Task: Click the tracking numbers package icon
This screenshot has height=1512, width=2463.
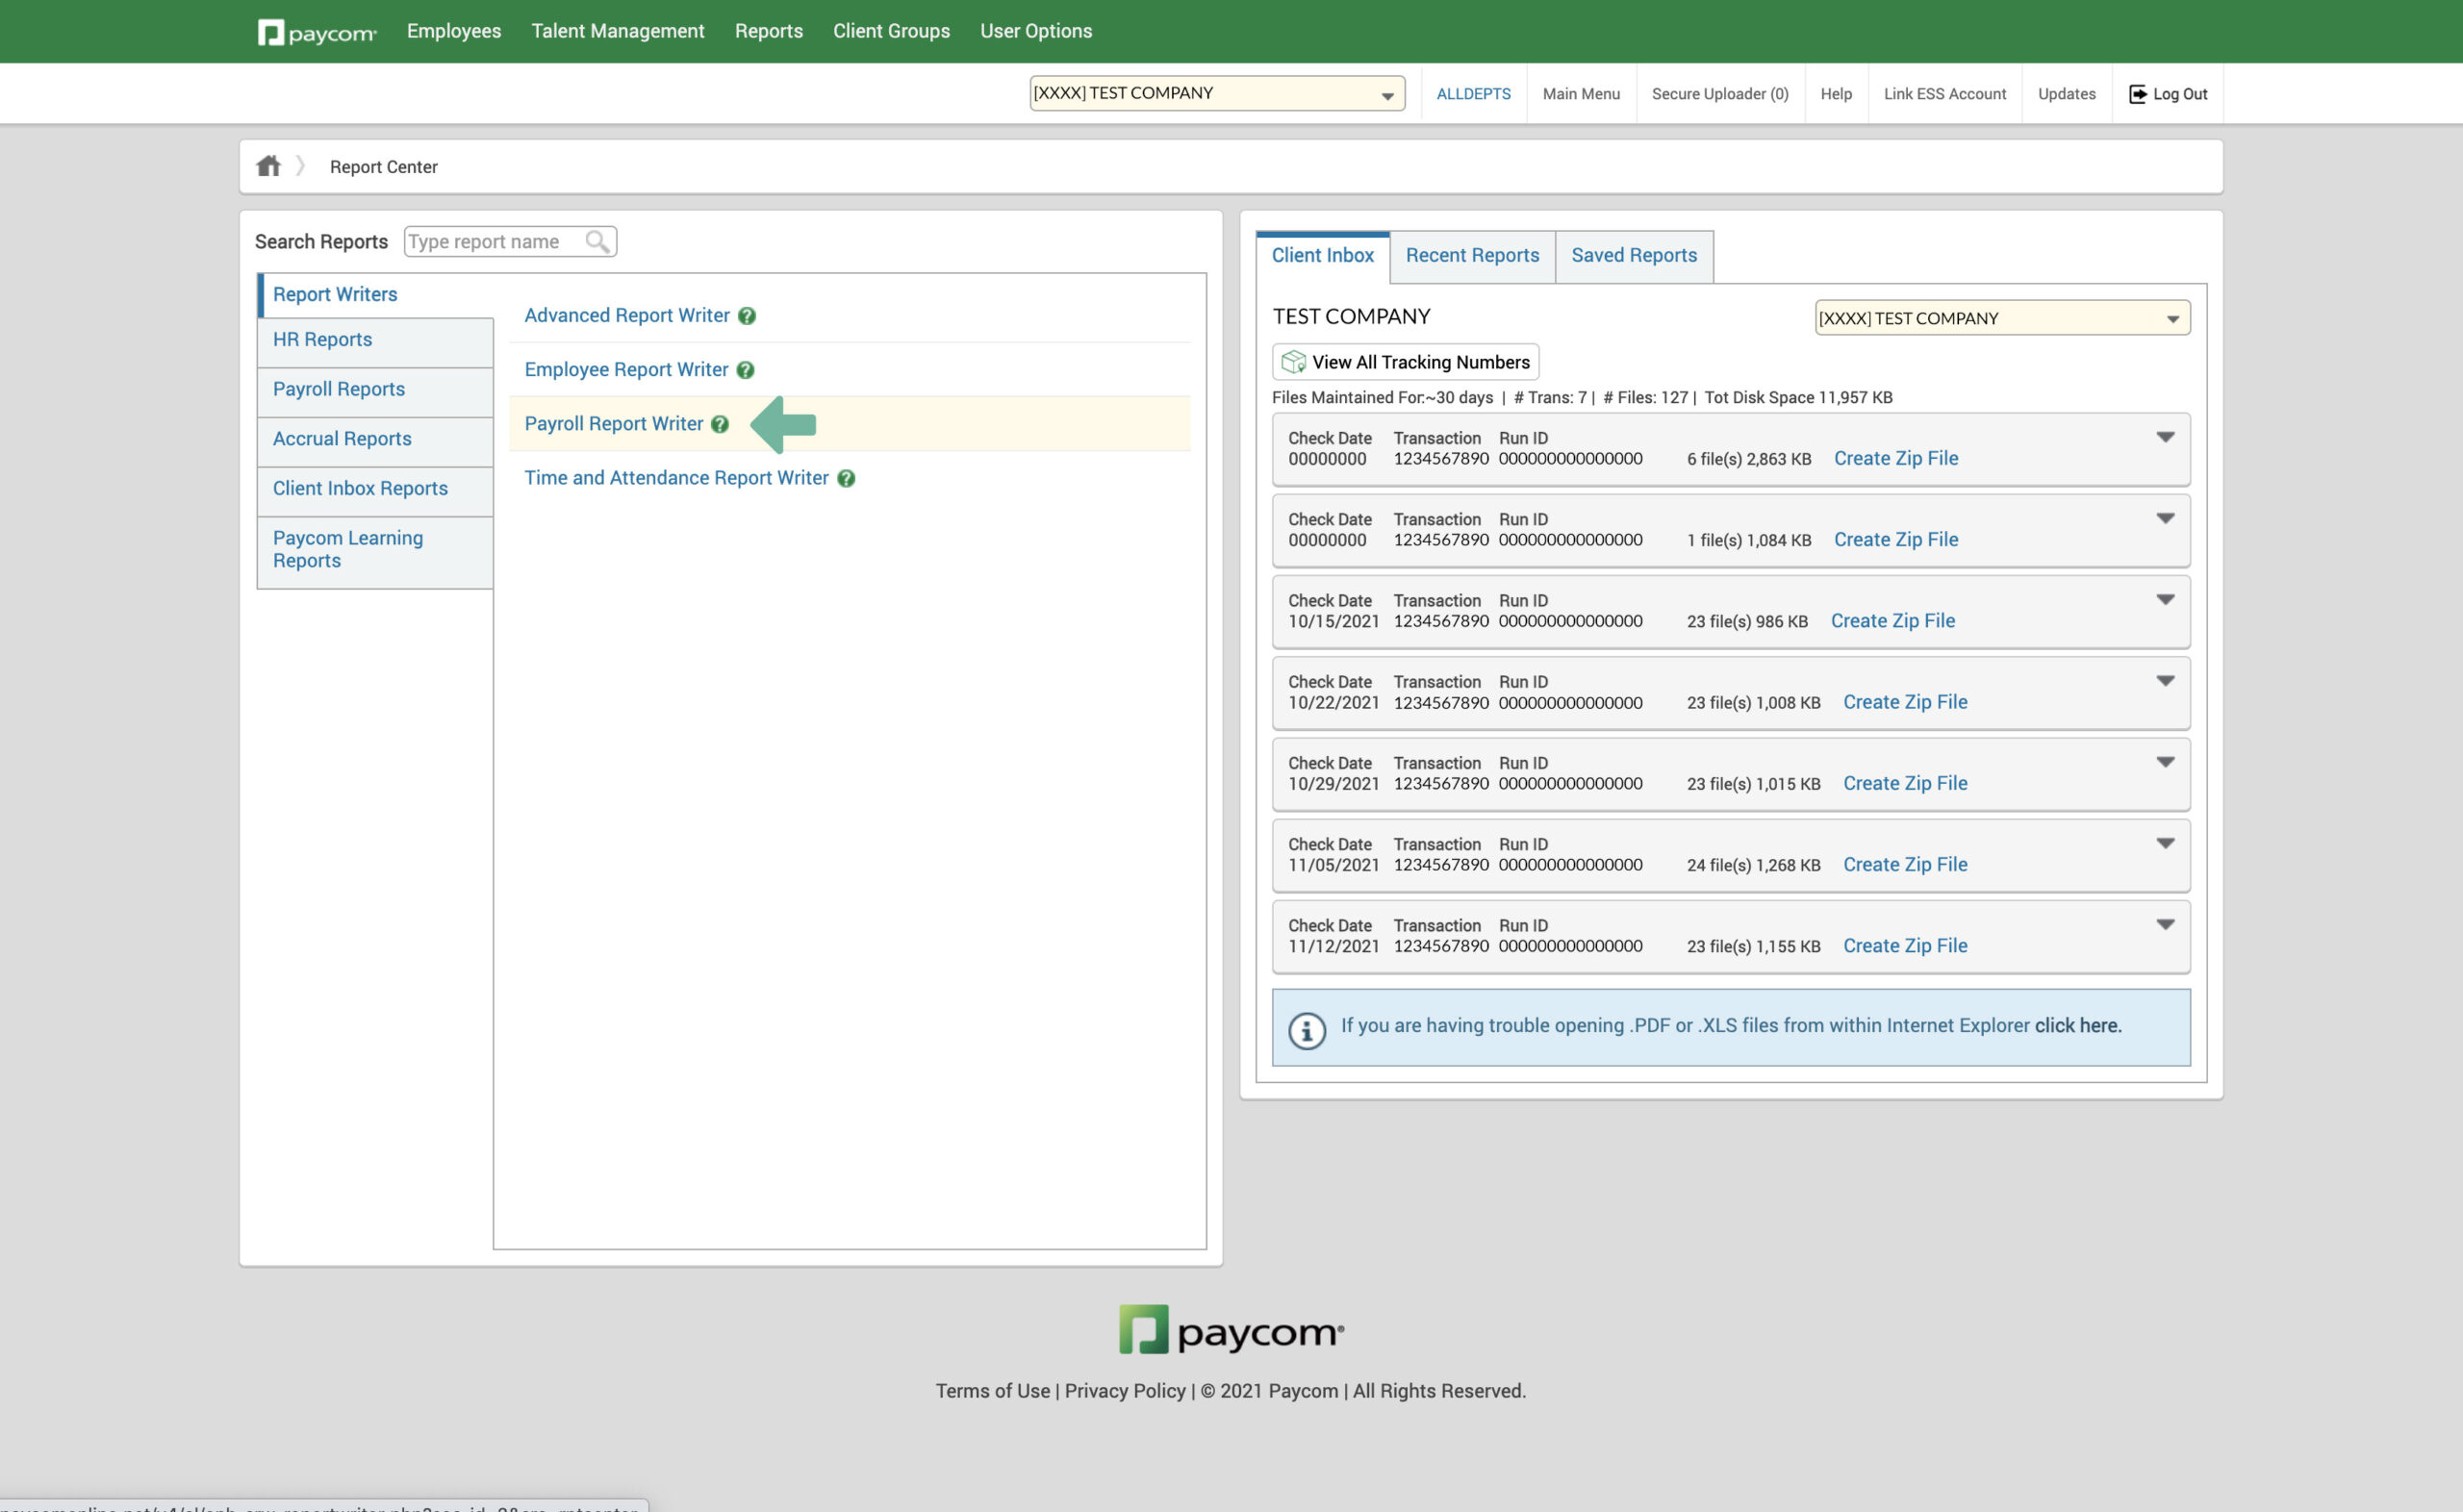Action: click(x=1293, y=362)
